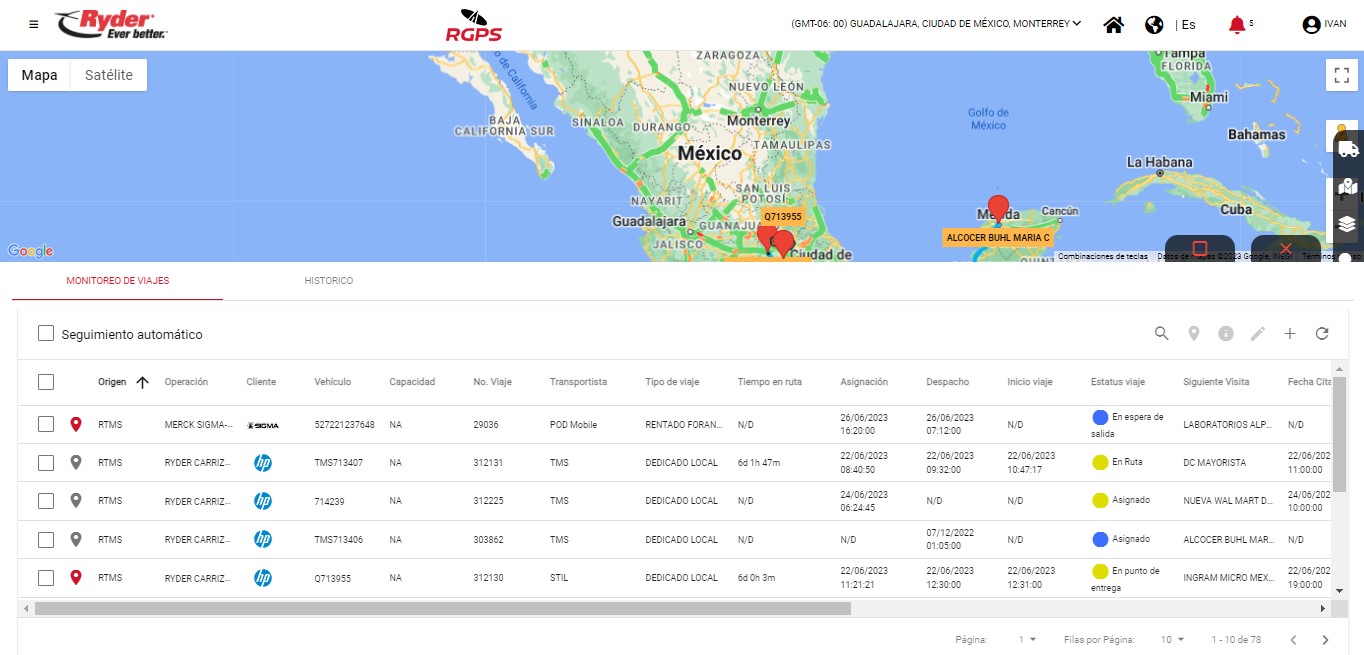Switch to the HISTORICO tab

click(x=329, y=281)
